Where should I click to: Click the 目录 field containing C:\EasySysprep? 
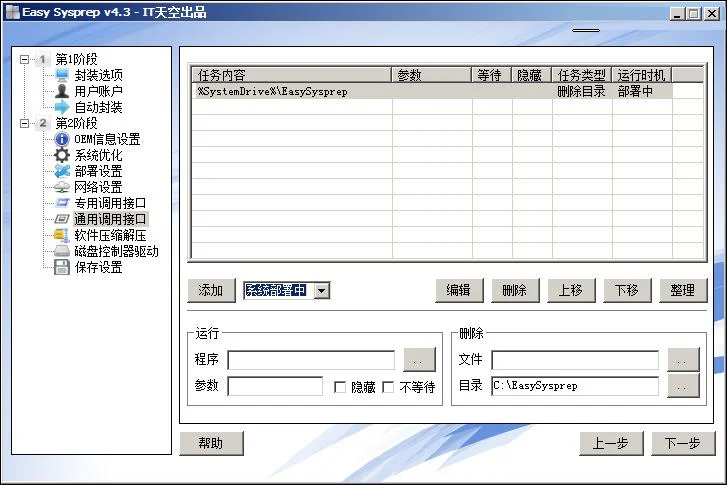(575, 386)
